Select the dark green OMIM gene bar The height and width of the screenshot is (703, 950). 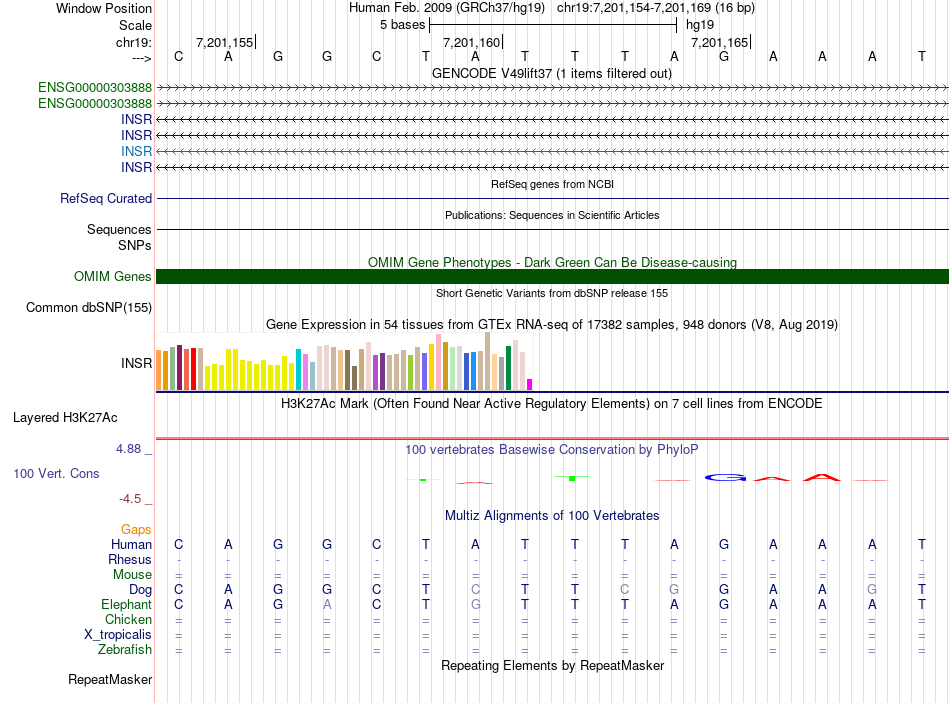552,277
